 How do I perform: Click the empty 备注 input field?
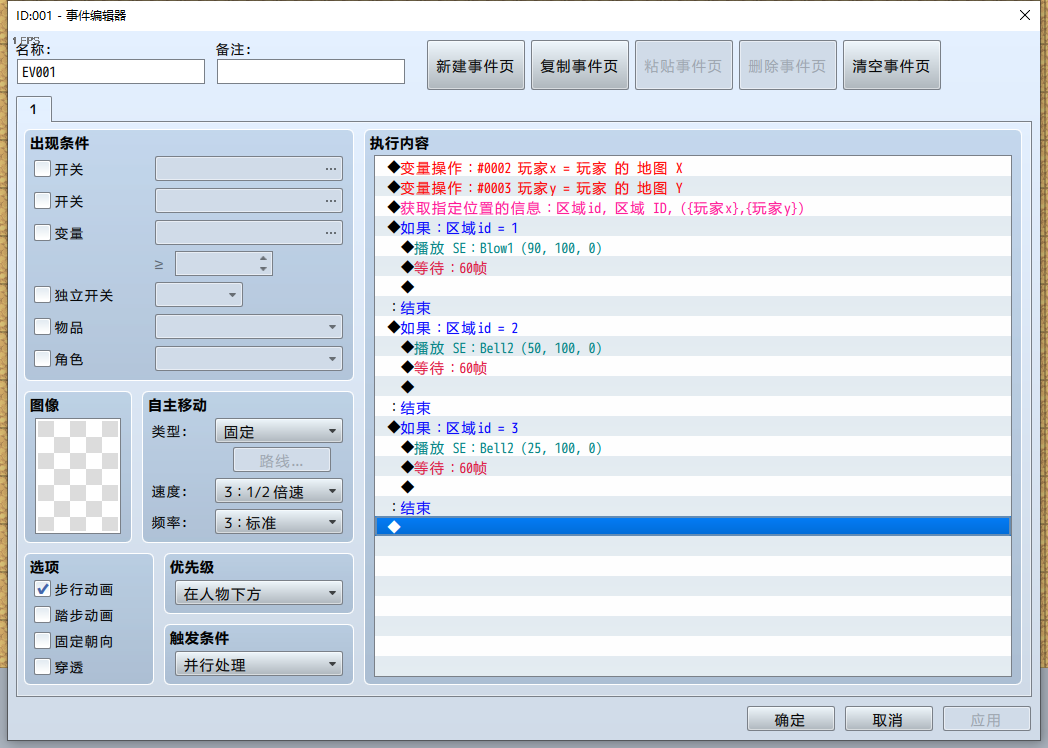click(311, 72)
